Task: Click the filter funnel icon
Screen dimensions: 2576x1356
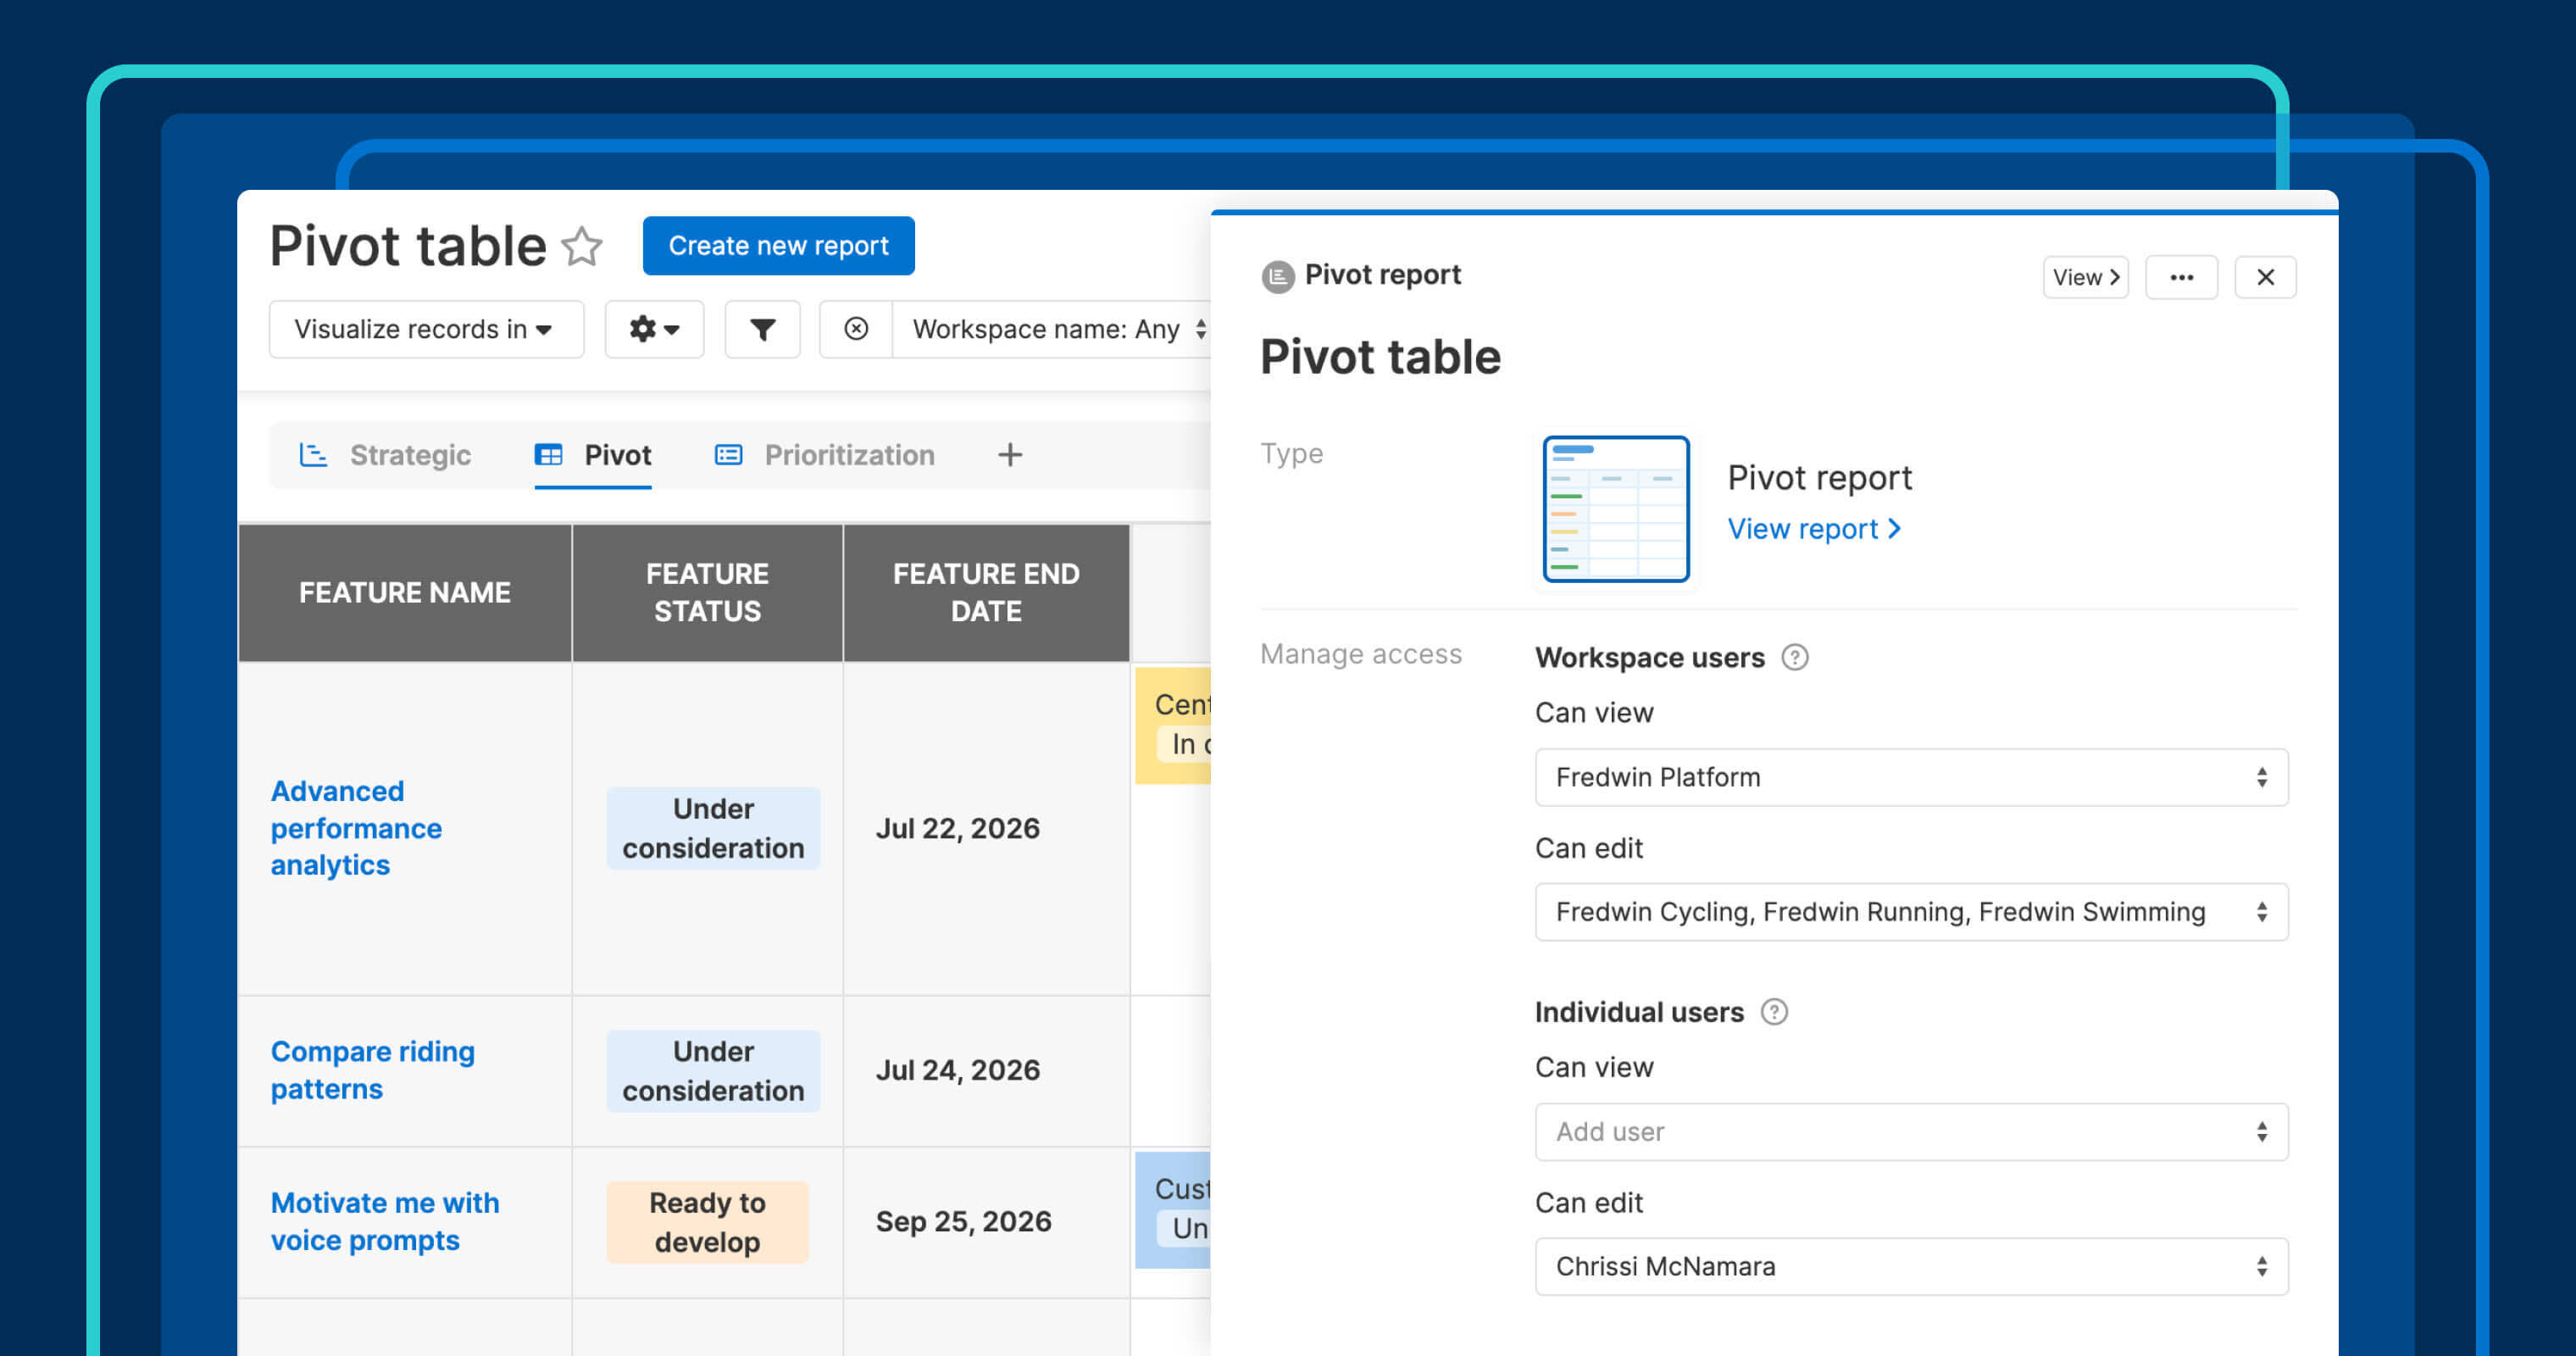Action: (x=762, y=329)
